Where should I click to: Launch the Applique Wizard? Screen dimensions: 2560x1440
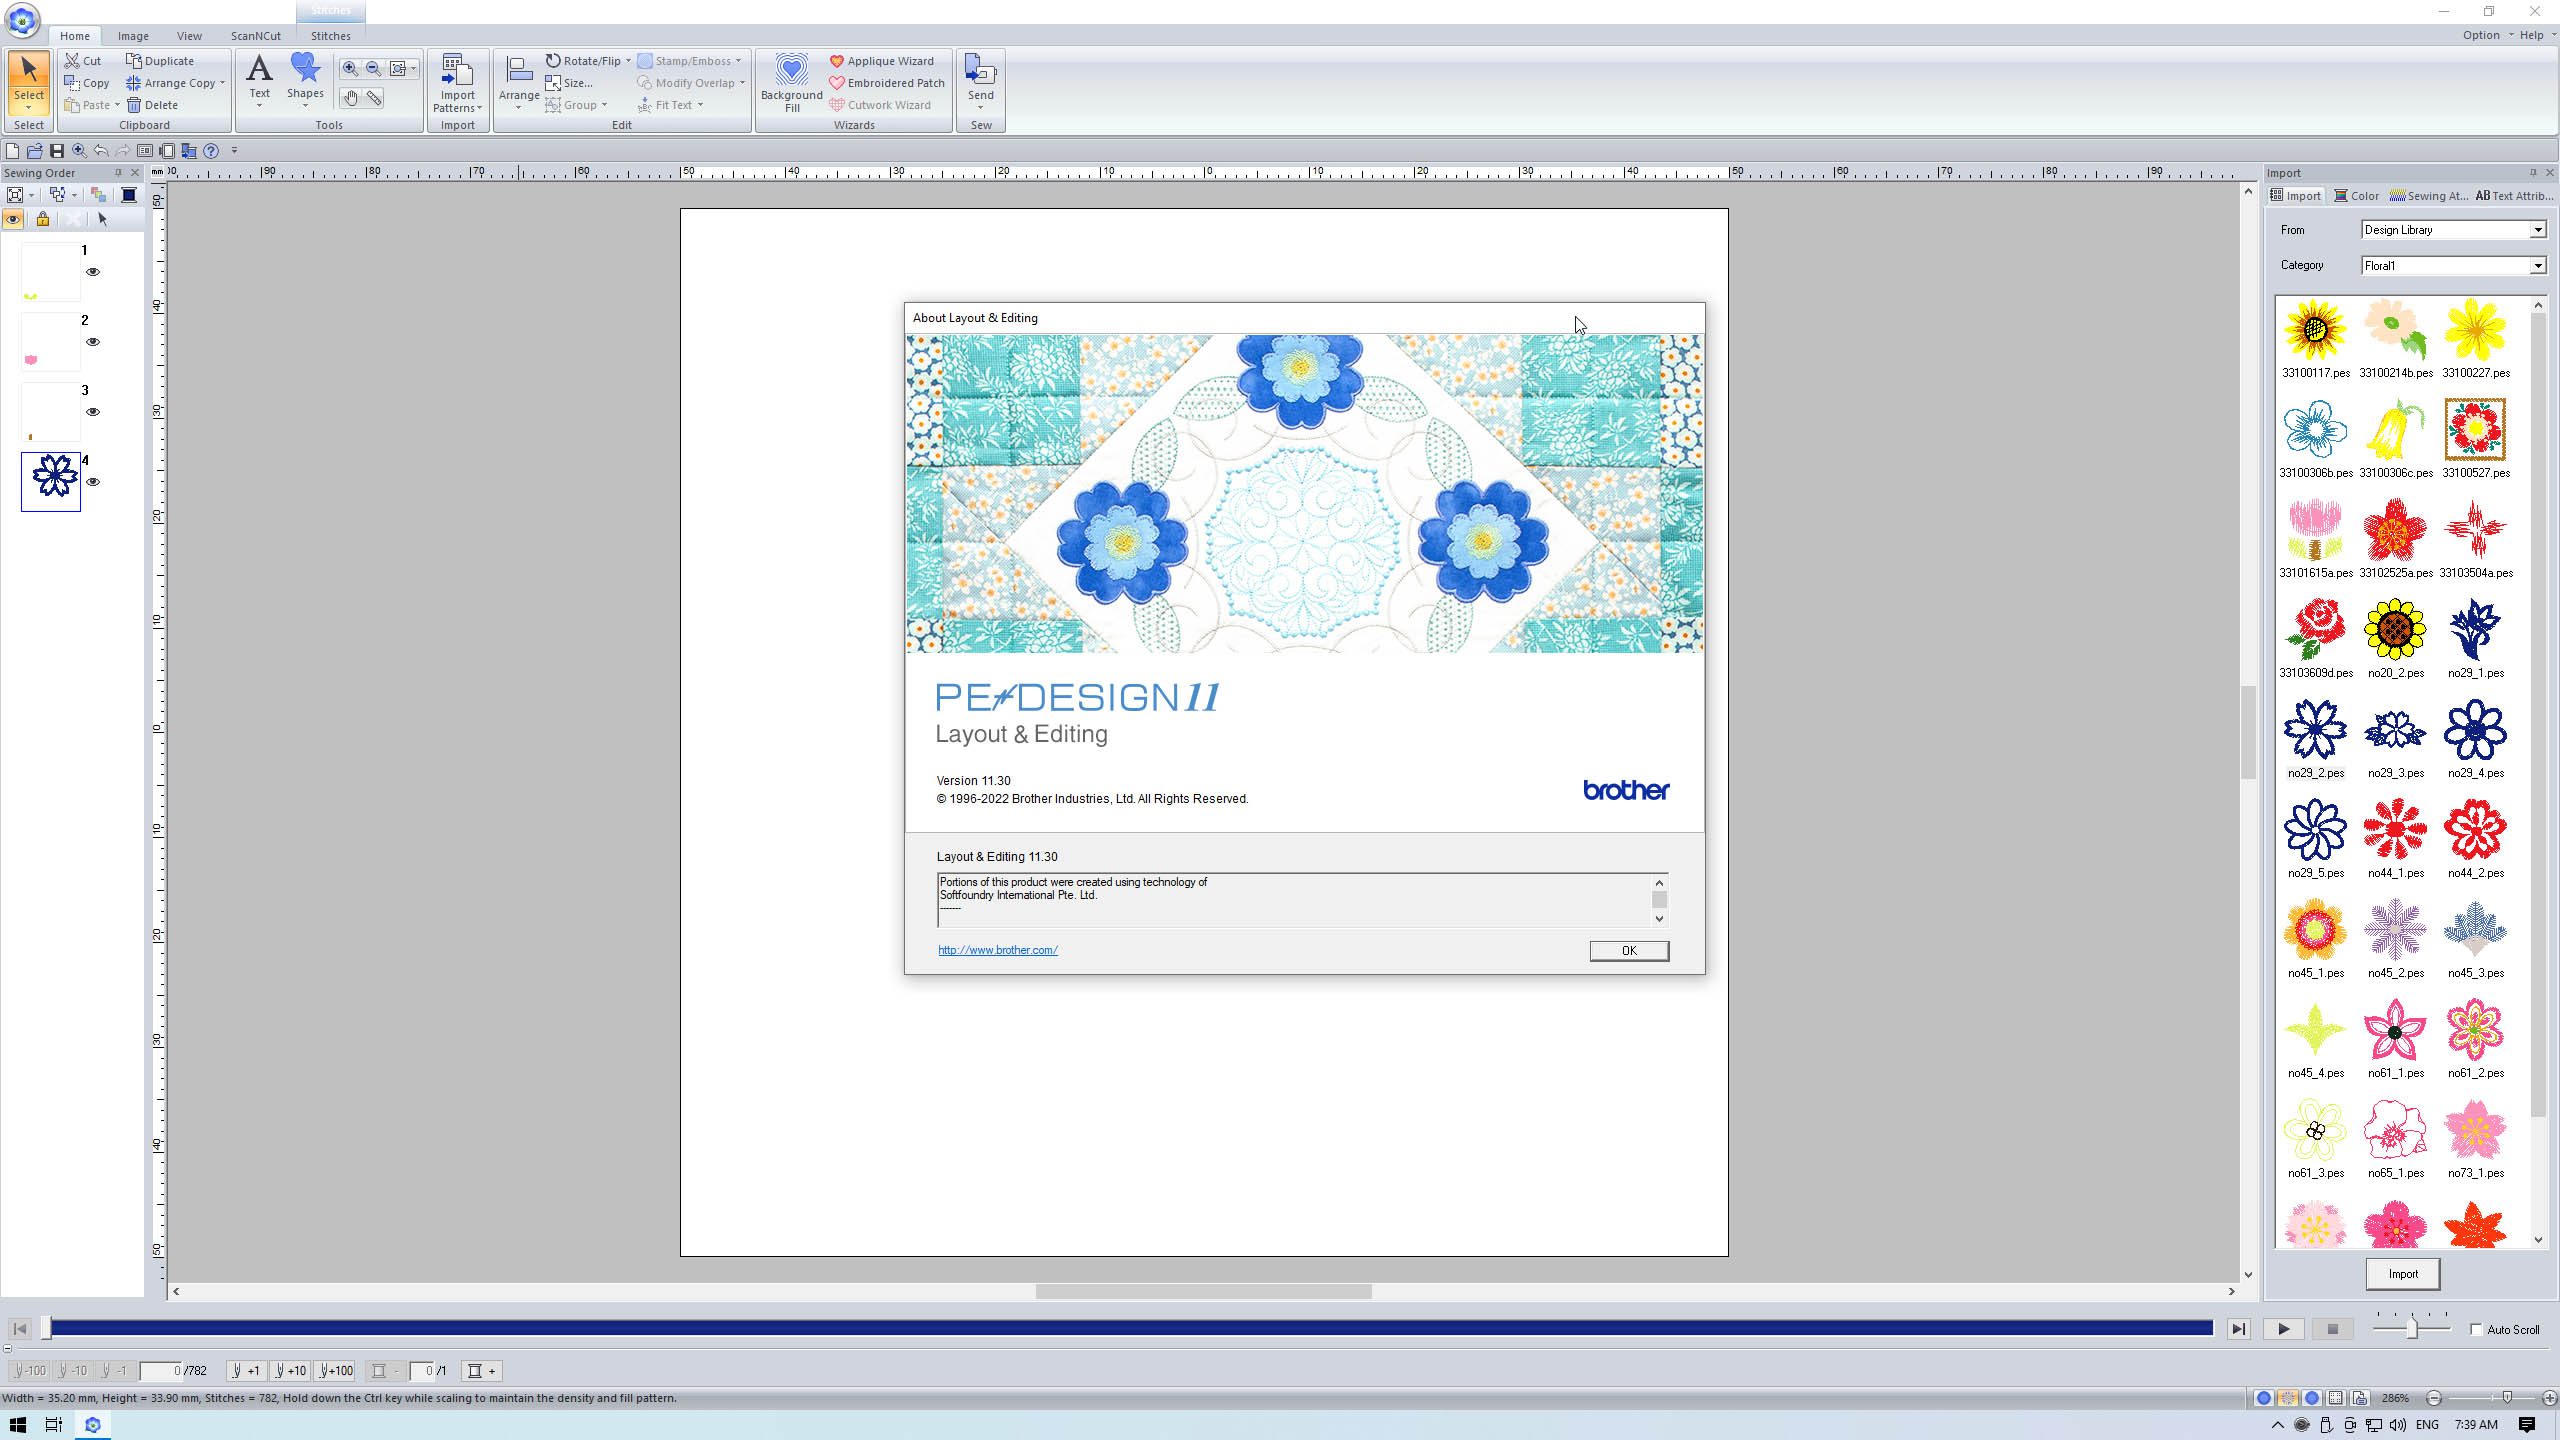coord(881,61)
